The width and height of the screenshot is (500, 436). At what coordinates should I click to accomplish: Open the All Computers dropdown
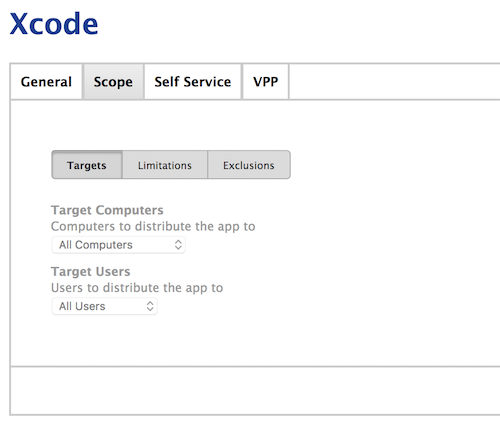(119, 245)
